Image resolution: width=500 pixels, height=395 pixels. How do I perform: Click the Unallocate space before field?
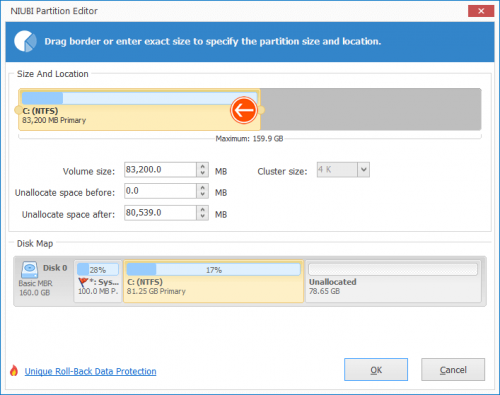click(161, 191)
